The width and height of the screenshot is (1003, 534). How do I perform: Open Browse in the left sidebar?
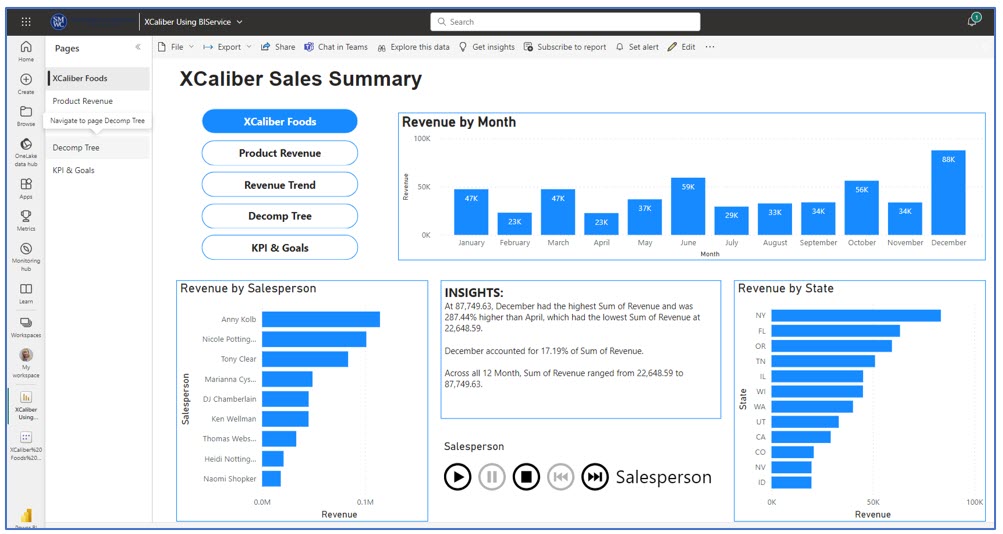tap(26, 116)
